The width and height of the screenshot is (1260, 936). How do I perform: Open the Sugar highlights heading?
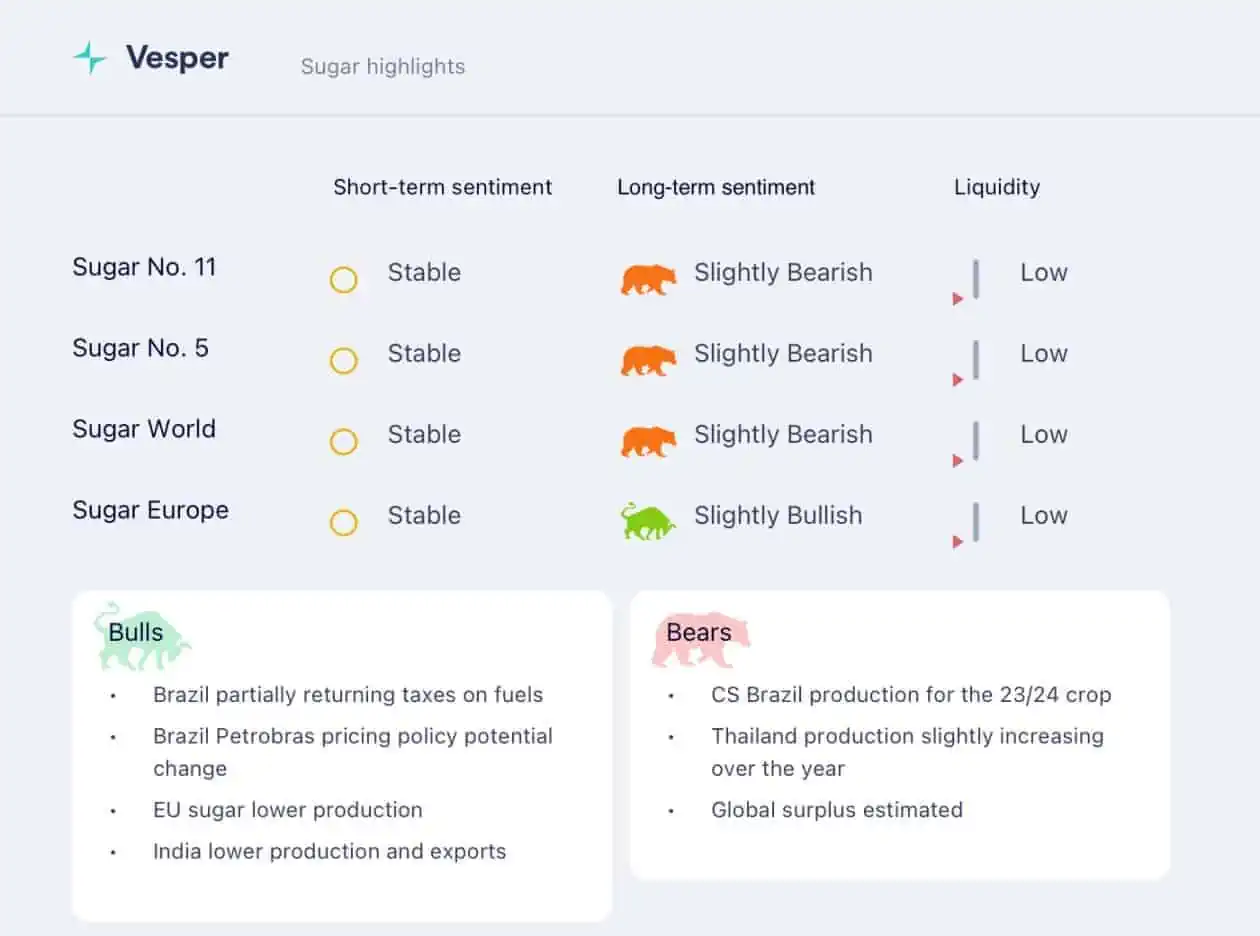(x=383, y=67)
